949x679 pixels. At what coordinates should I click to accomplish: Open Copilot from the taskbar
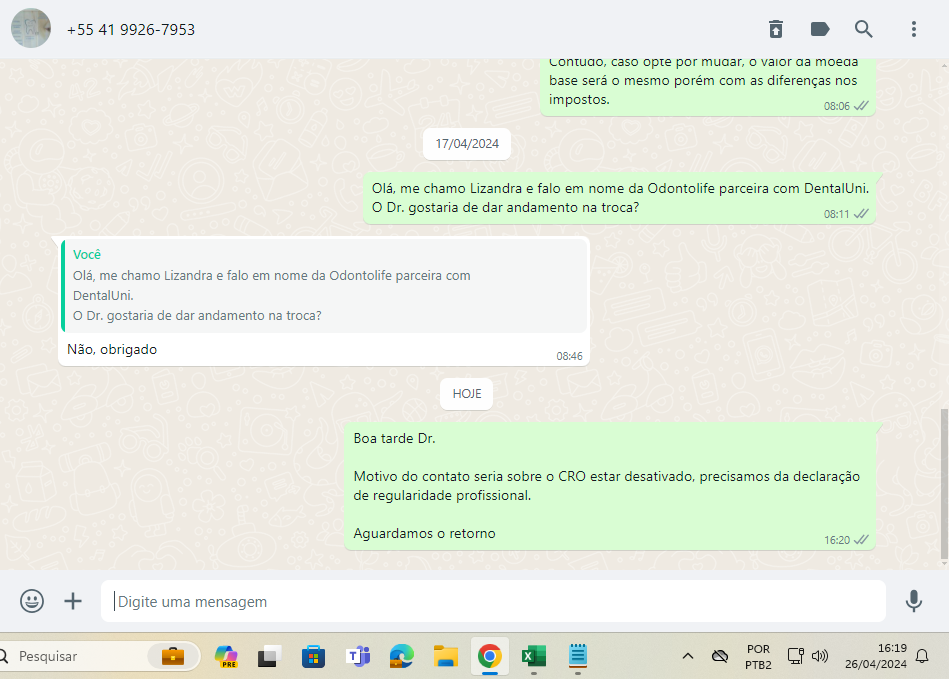point(226,656)
